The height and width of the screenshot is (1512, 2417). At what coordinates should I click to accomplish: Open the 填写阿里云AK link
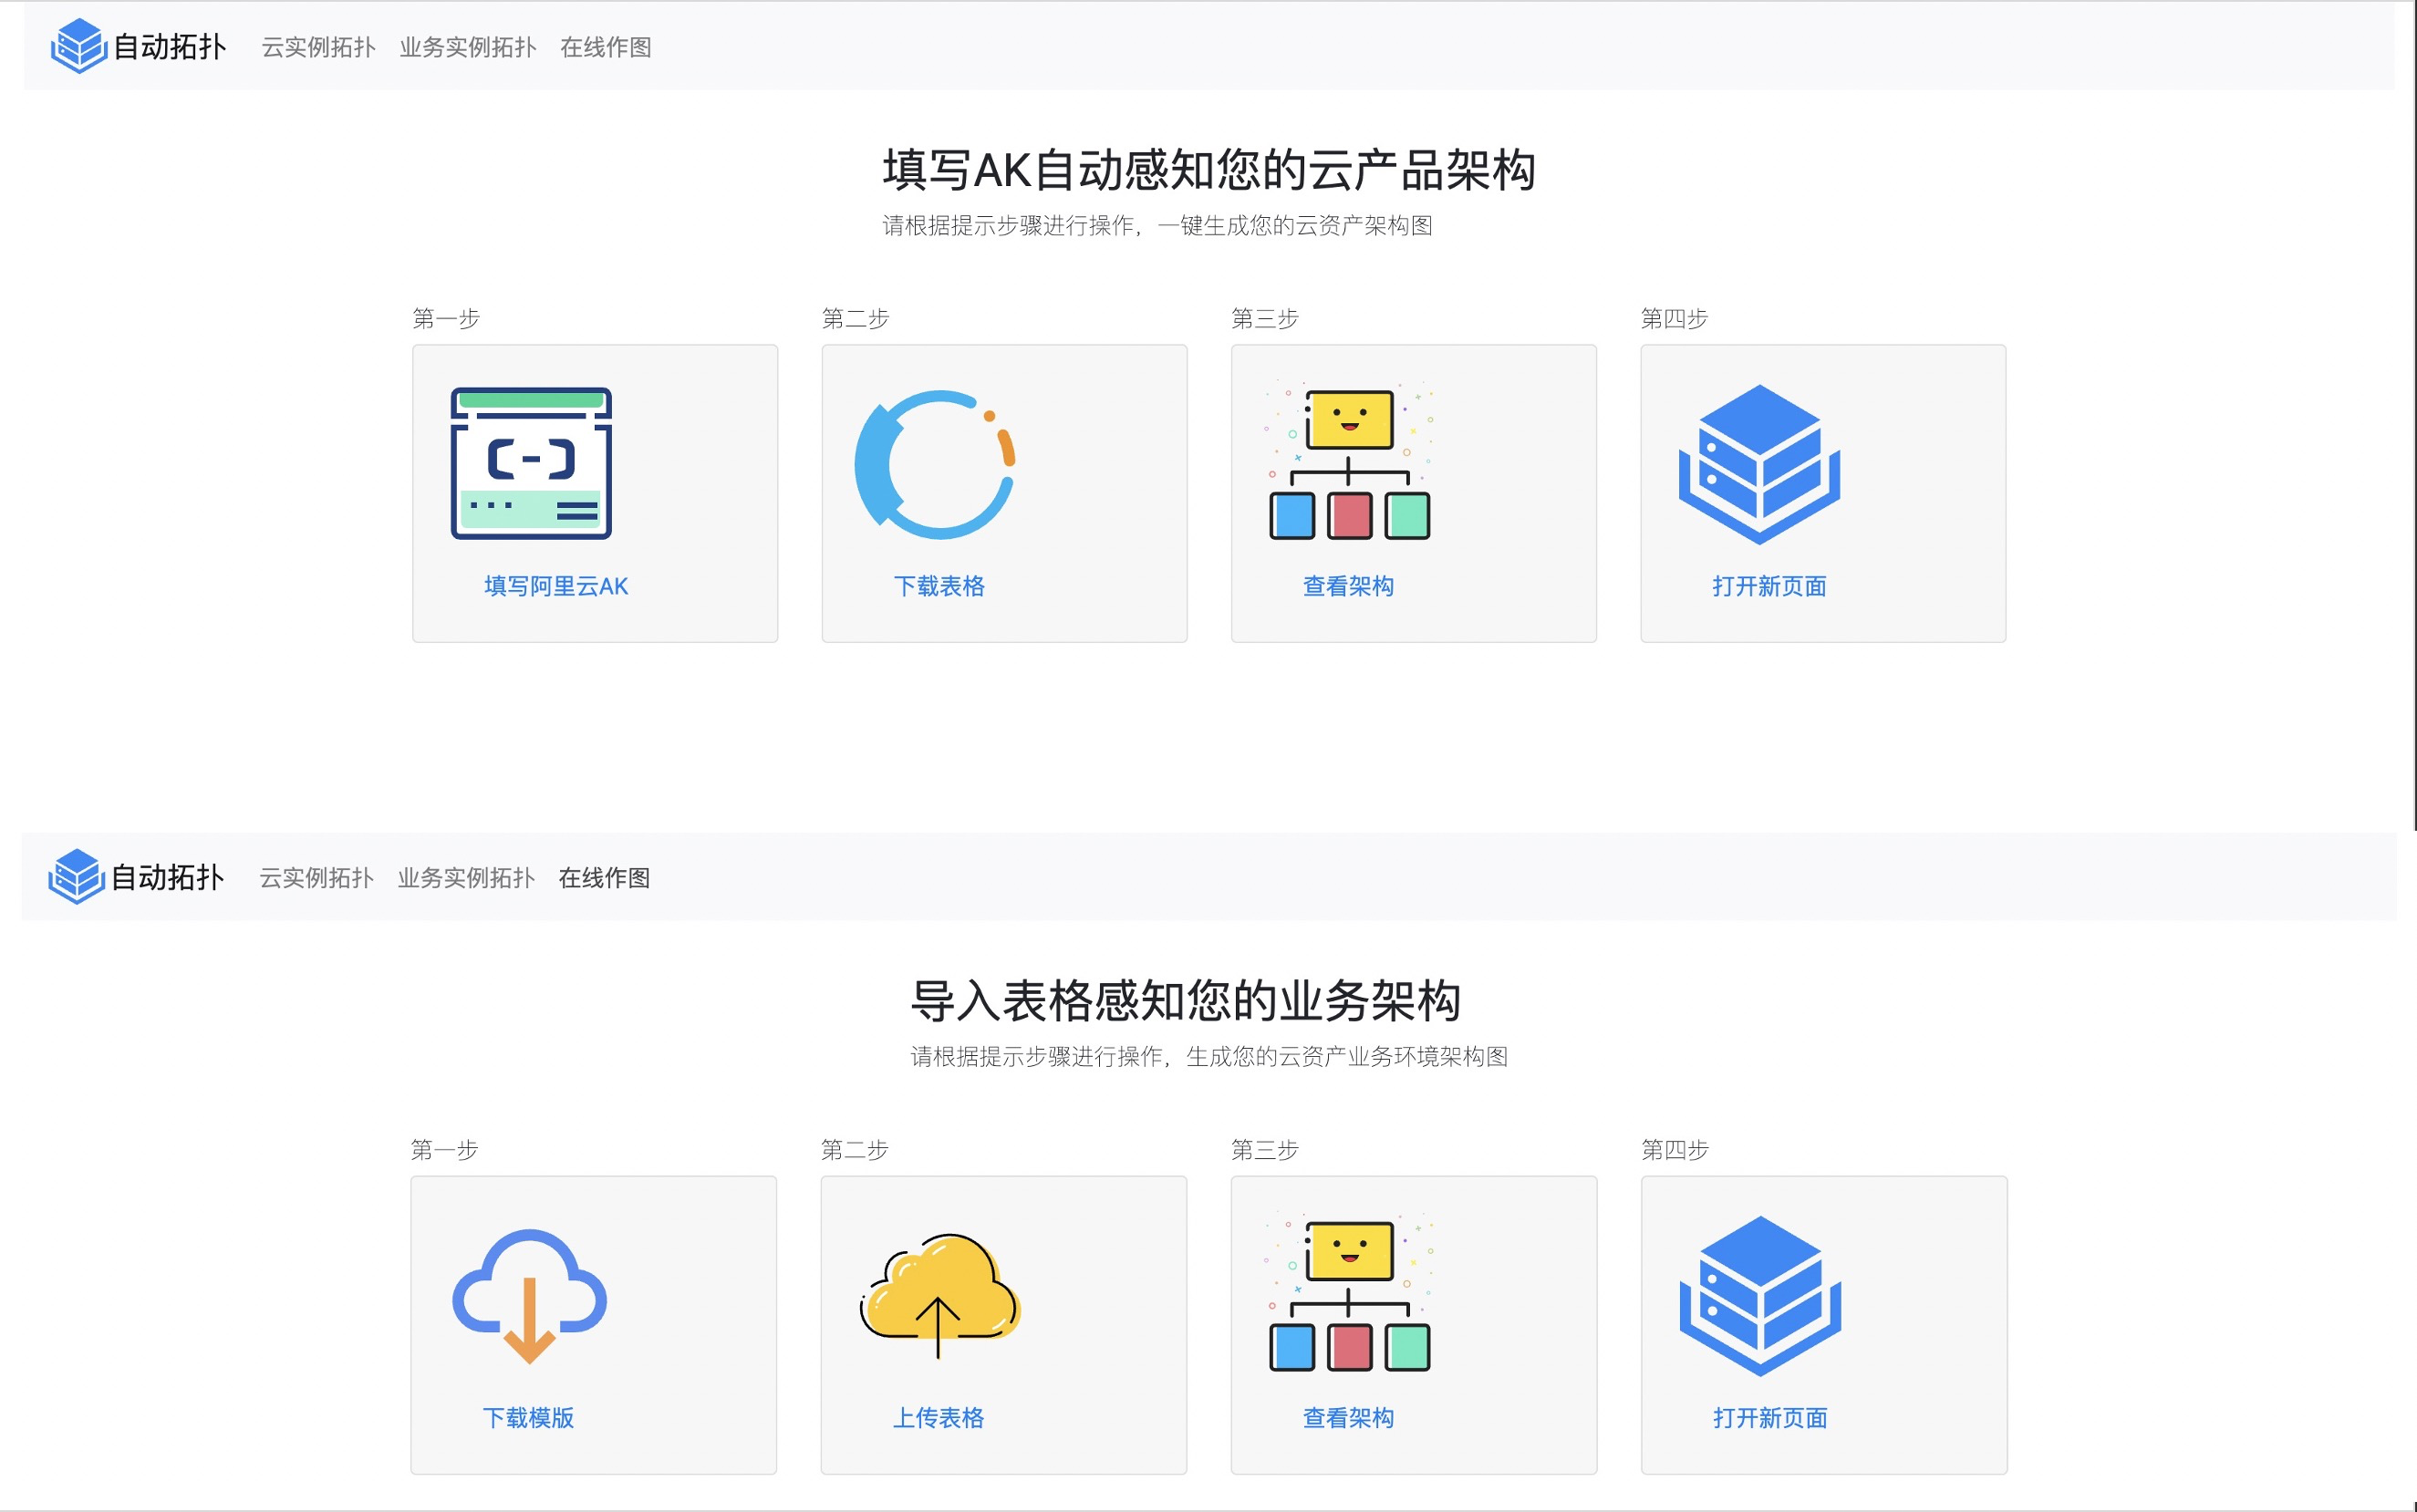pos(556,586)
